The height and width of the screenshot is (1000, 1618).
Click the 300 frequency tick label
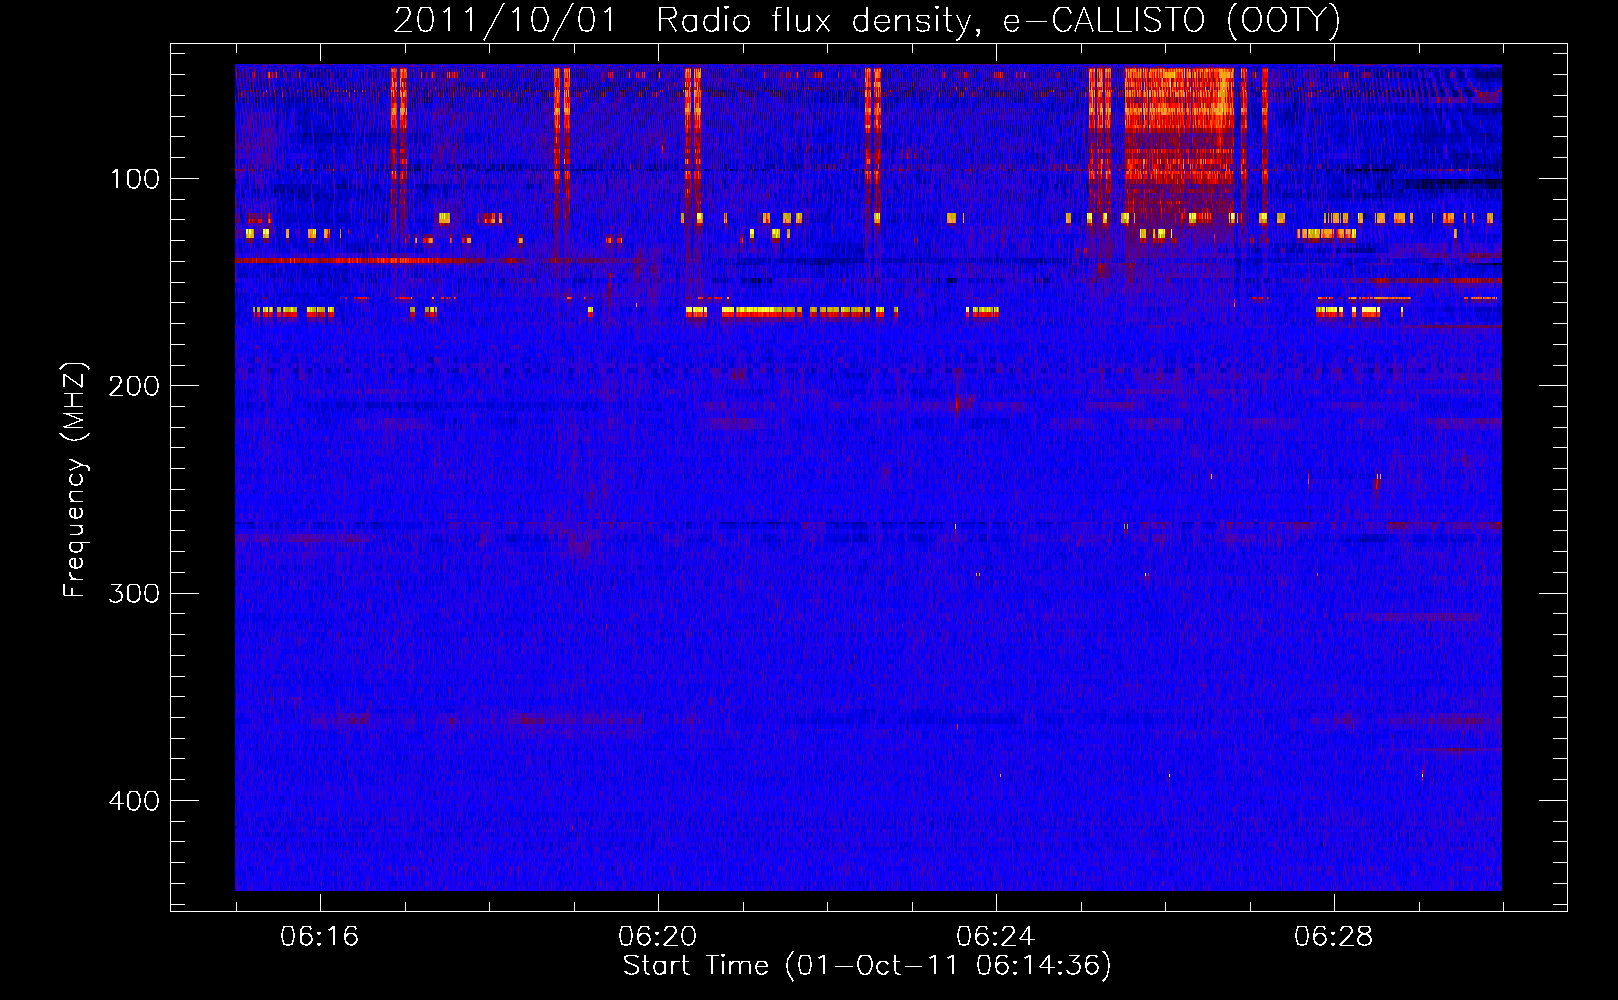(134, 593)
